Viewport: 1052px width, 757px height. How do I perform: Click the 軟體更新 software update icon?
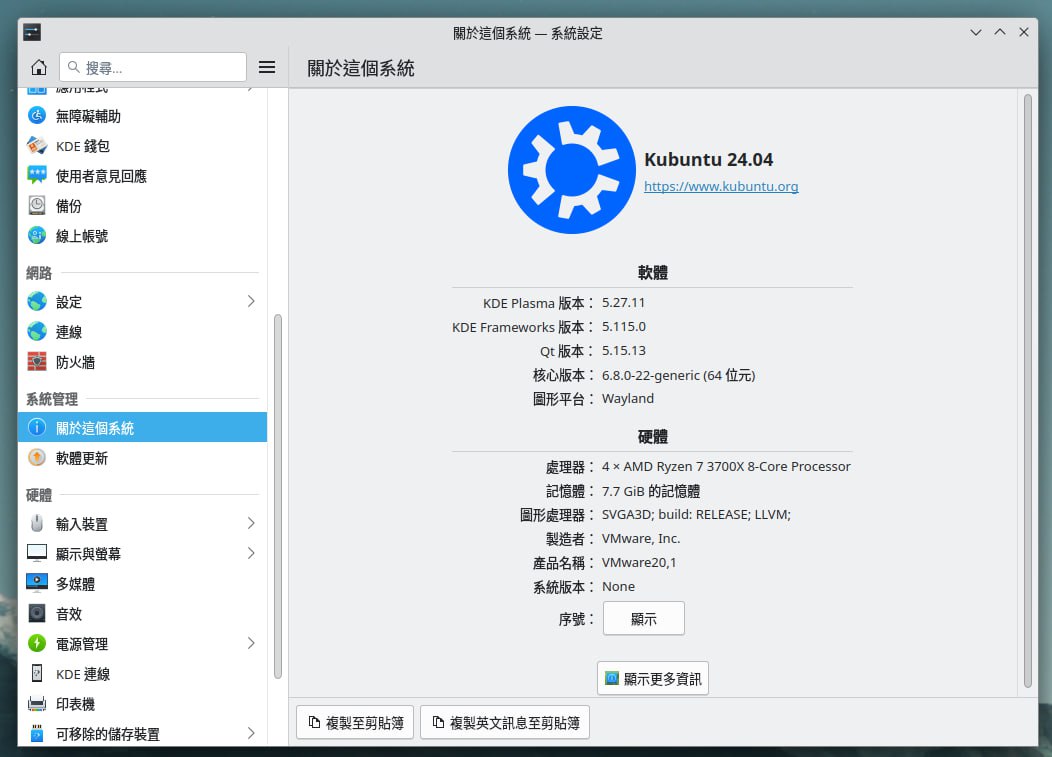[37, 458]
